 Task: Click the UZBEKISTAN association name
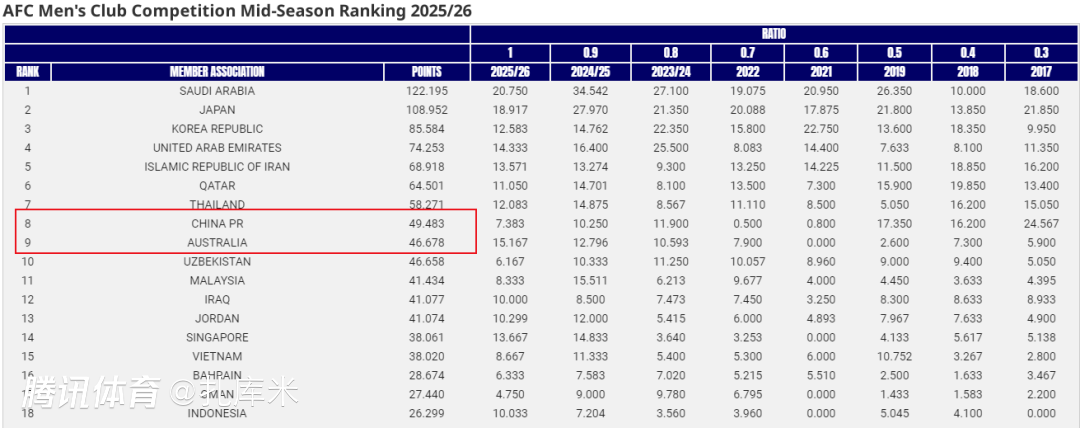point(217,262)
